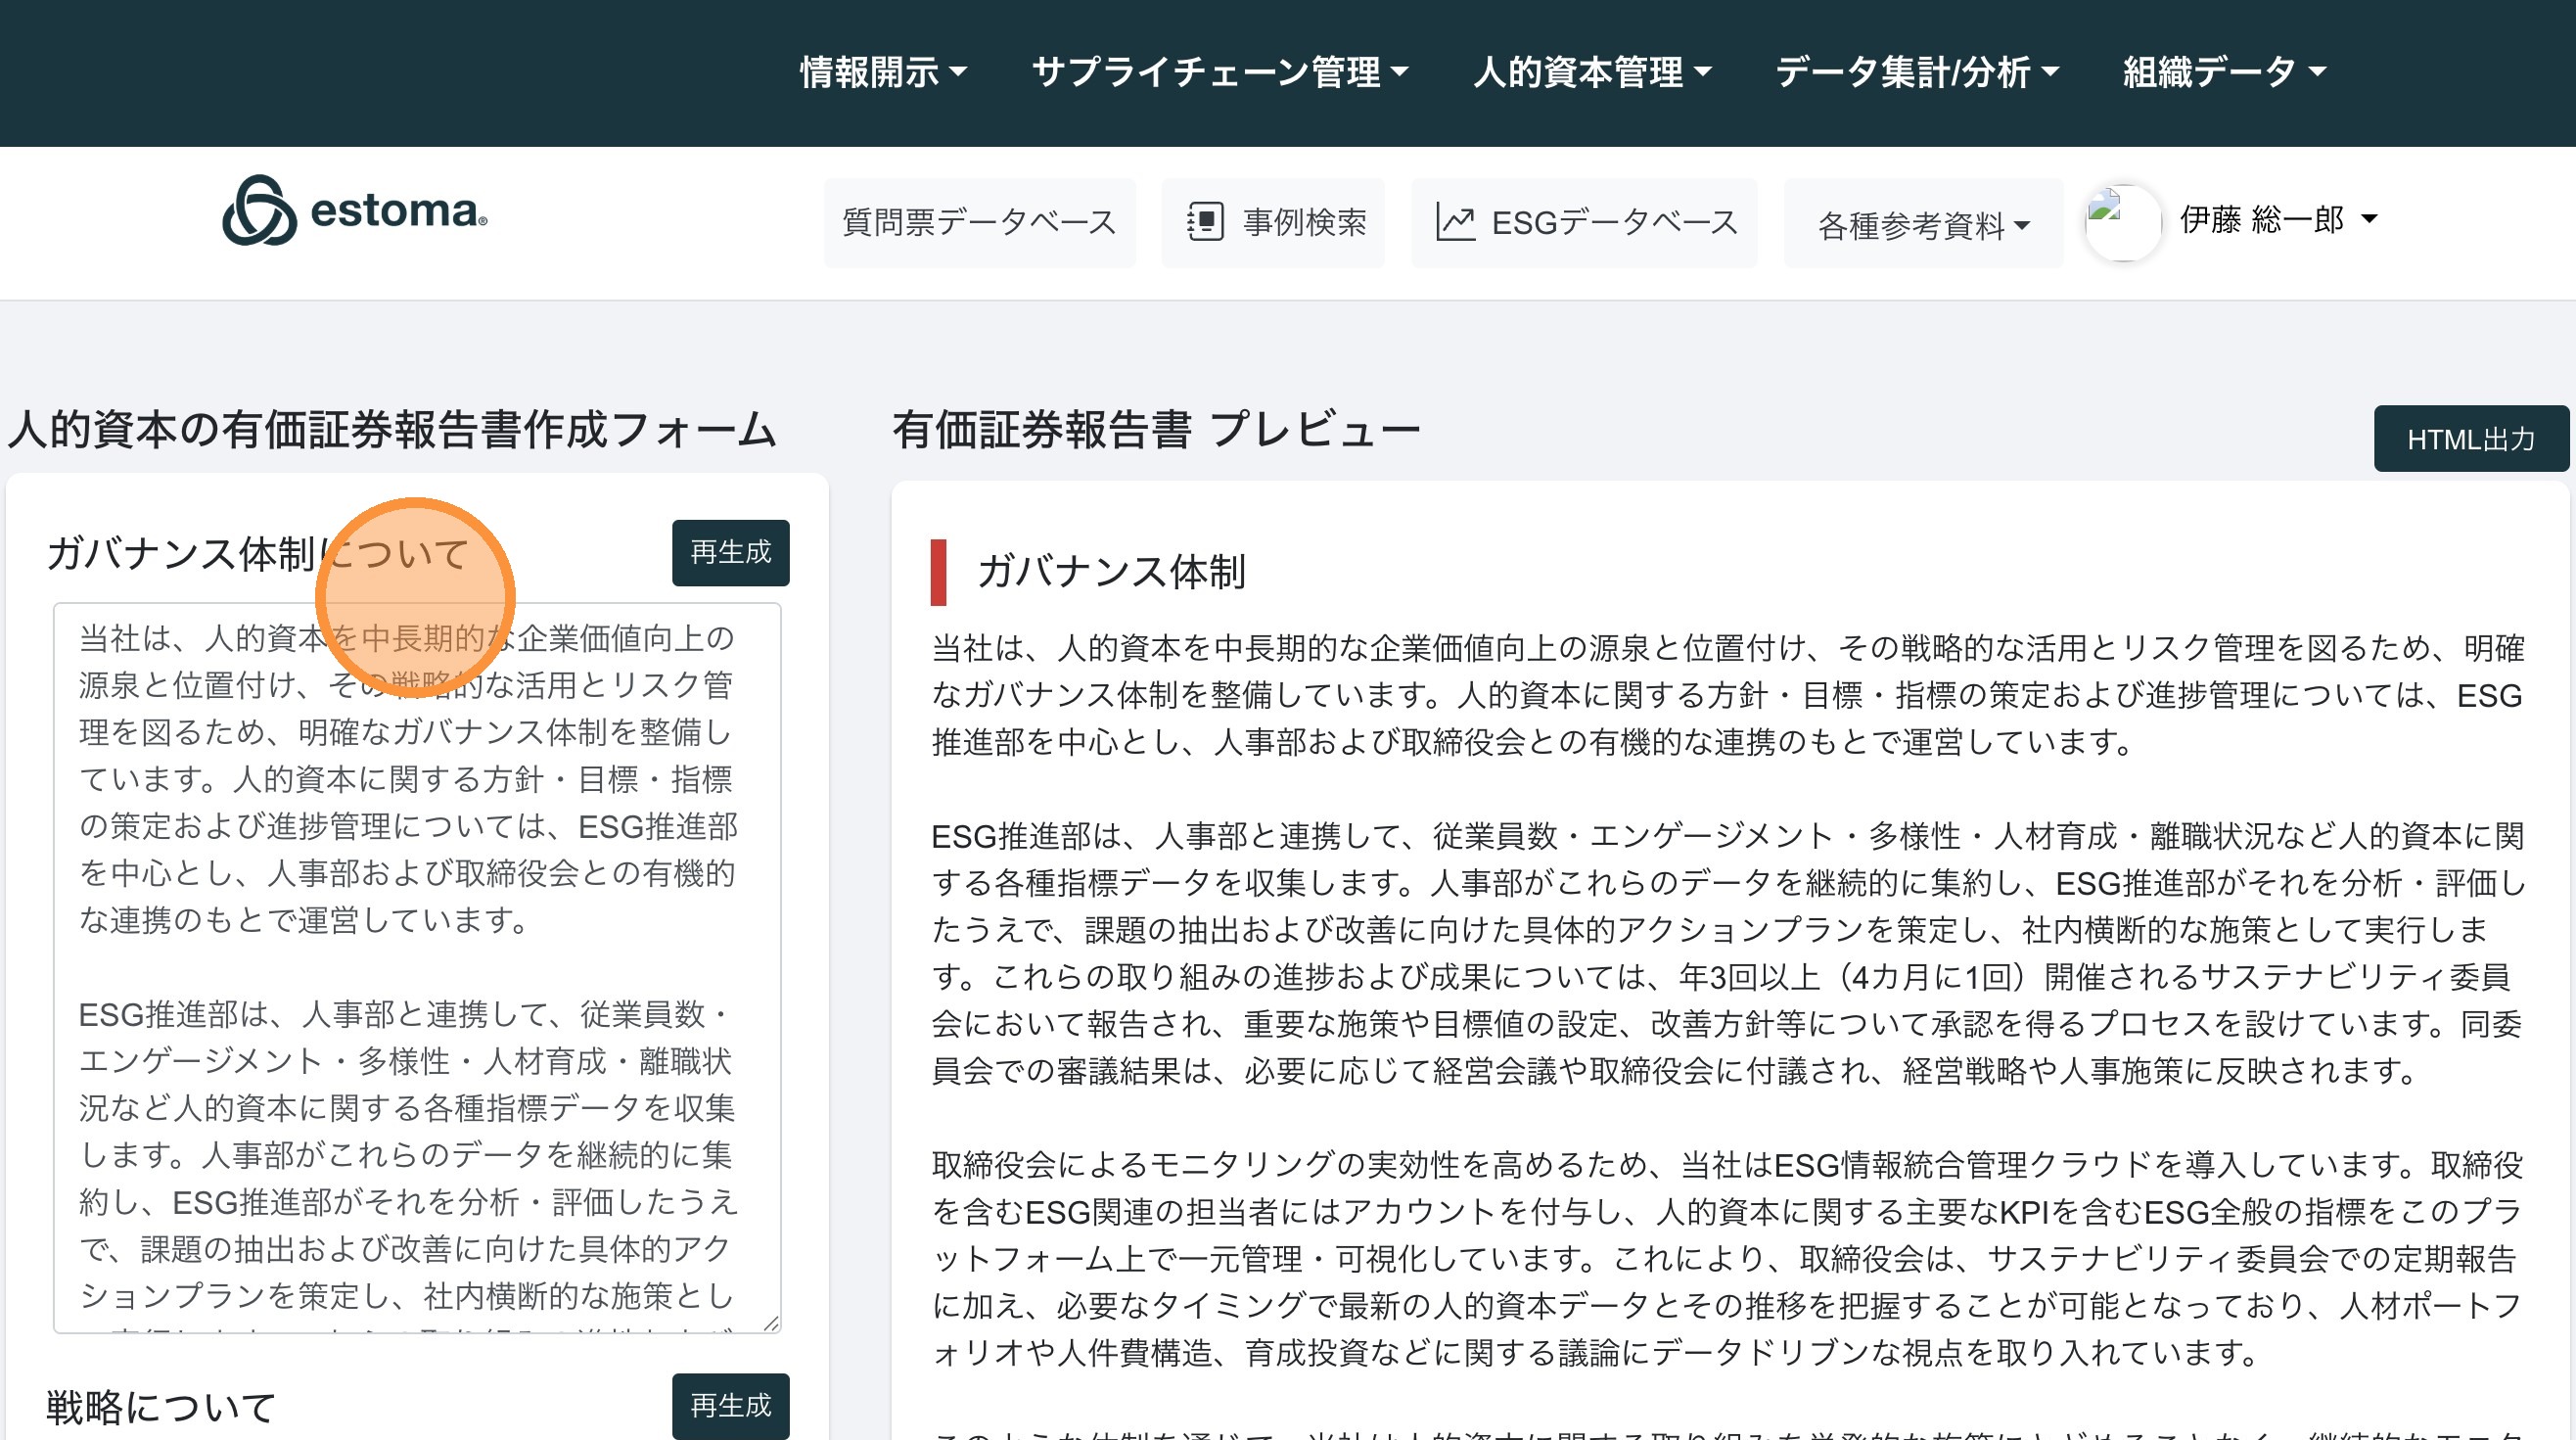2576x1440 pixels.
Task: Open the 人的資本管理 dropdown
Action: coord(1592,72)
